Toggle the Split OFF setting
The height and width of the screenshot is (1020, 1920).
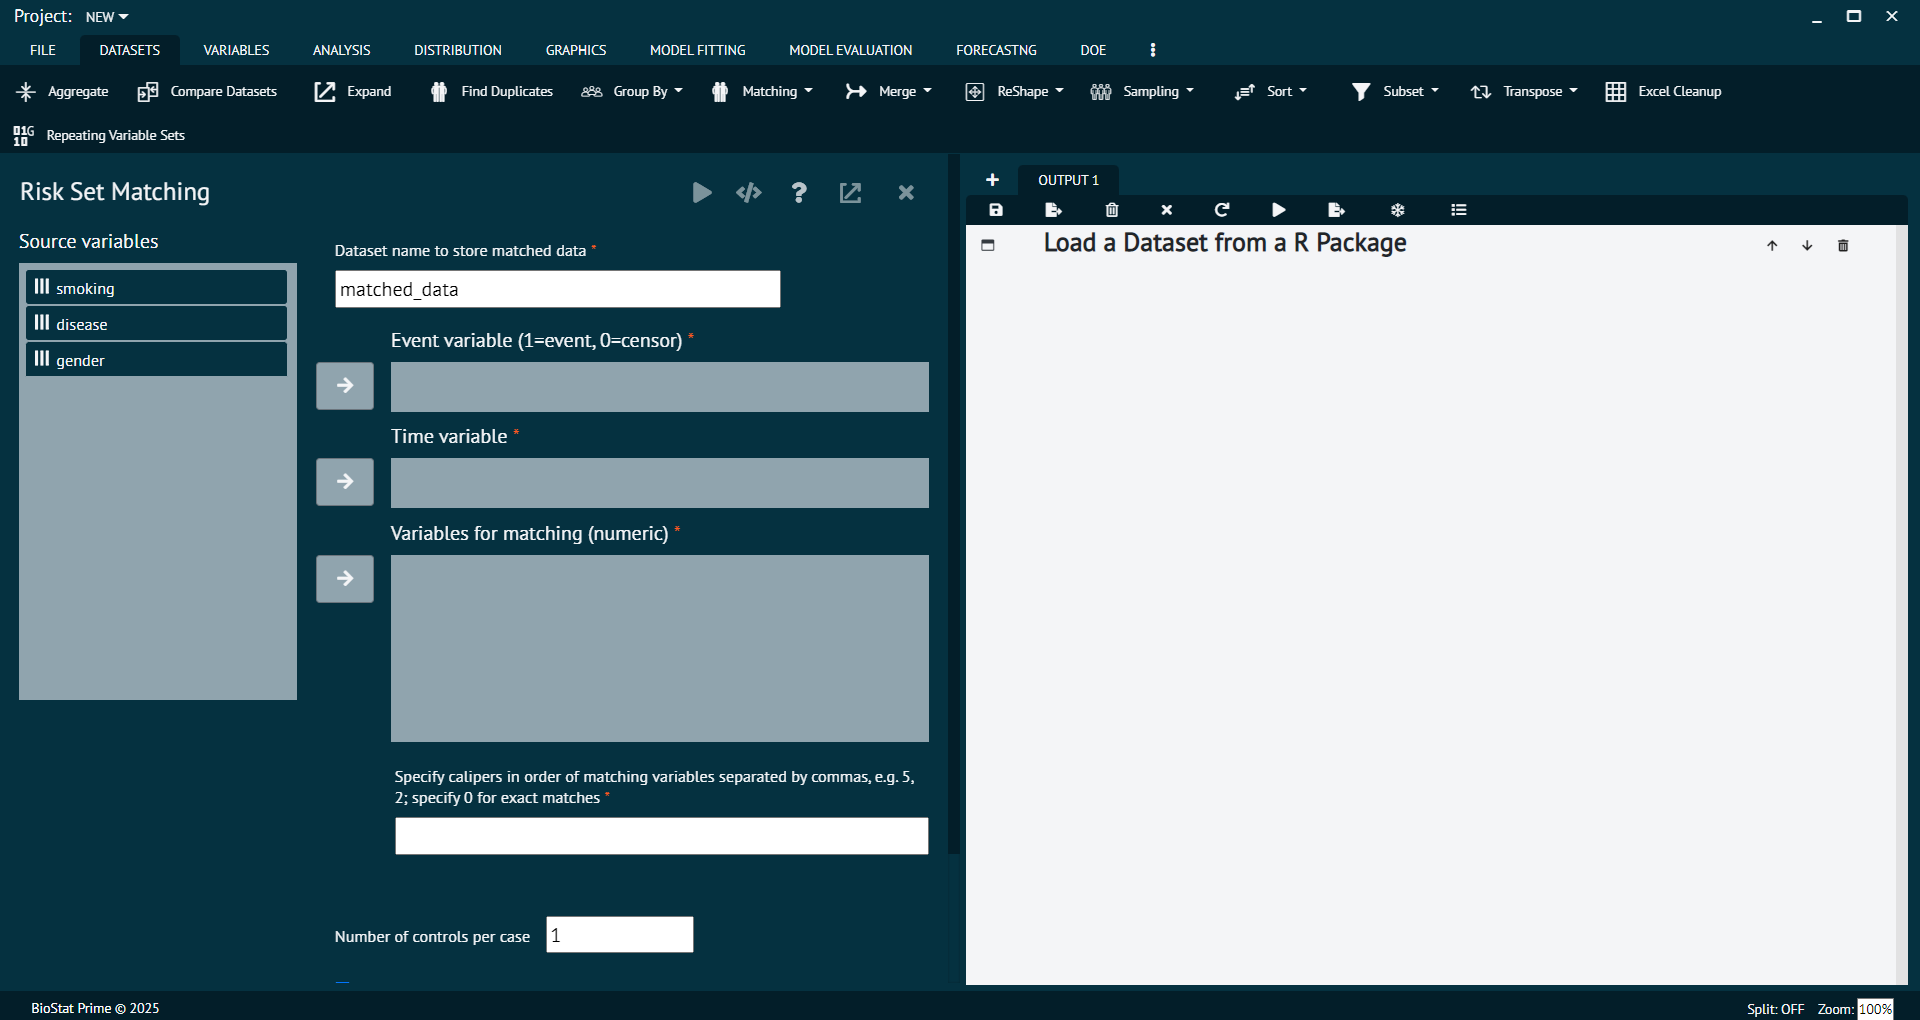click(x=1775, y=1008)
